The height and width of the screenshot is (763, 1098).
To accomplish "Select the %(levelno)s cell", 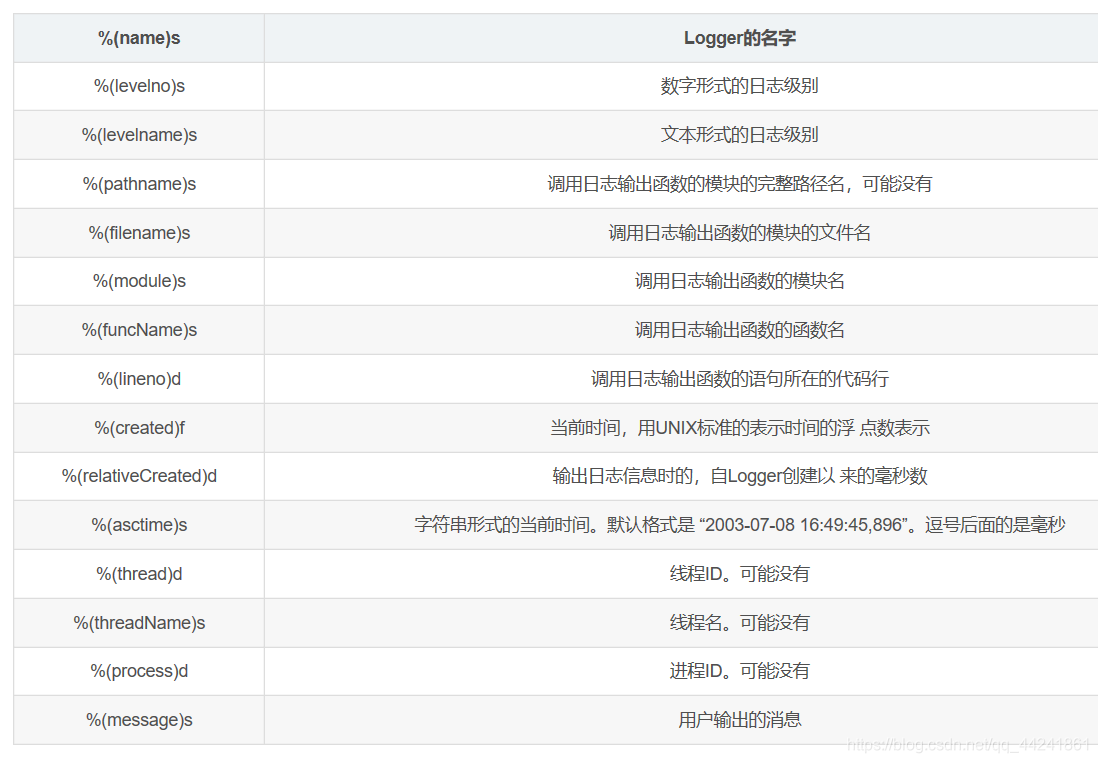I will [x=139, y=86].
